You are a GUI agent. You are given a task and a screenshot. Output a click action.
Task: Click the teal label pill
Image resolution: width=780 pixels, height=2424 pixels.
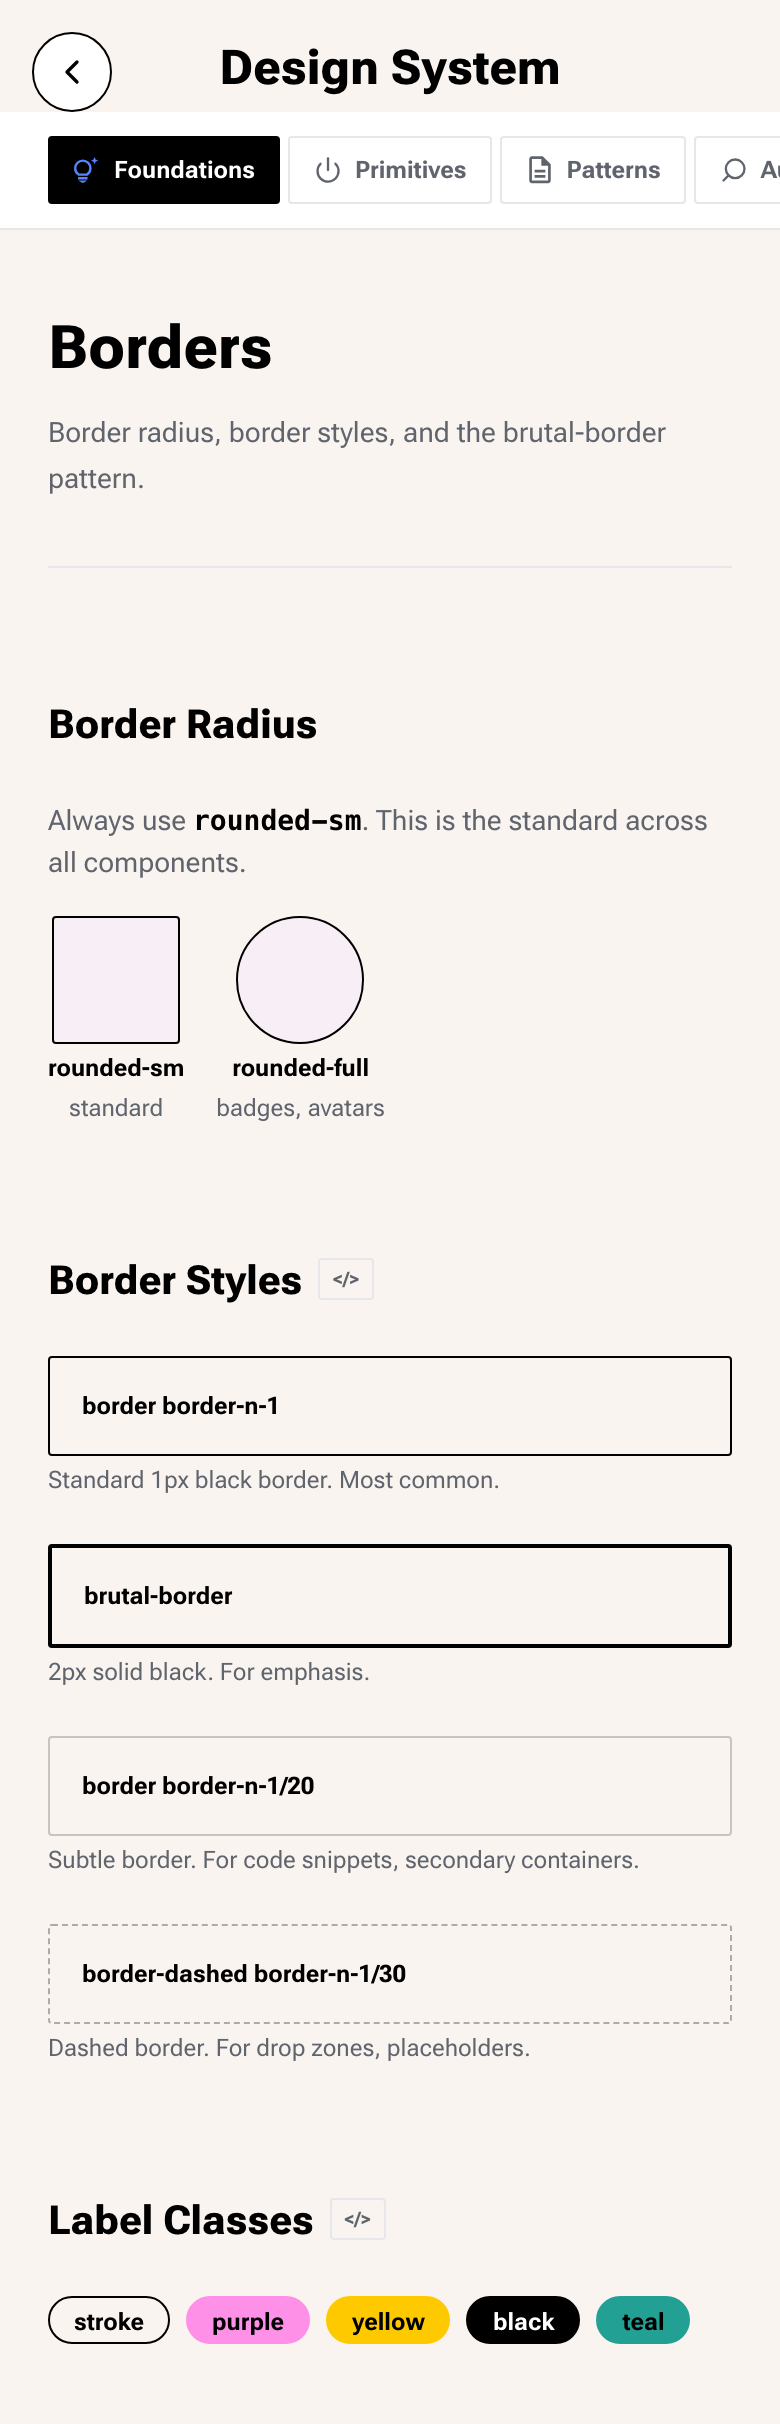(x=643, y=2320)
